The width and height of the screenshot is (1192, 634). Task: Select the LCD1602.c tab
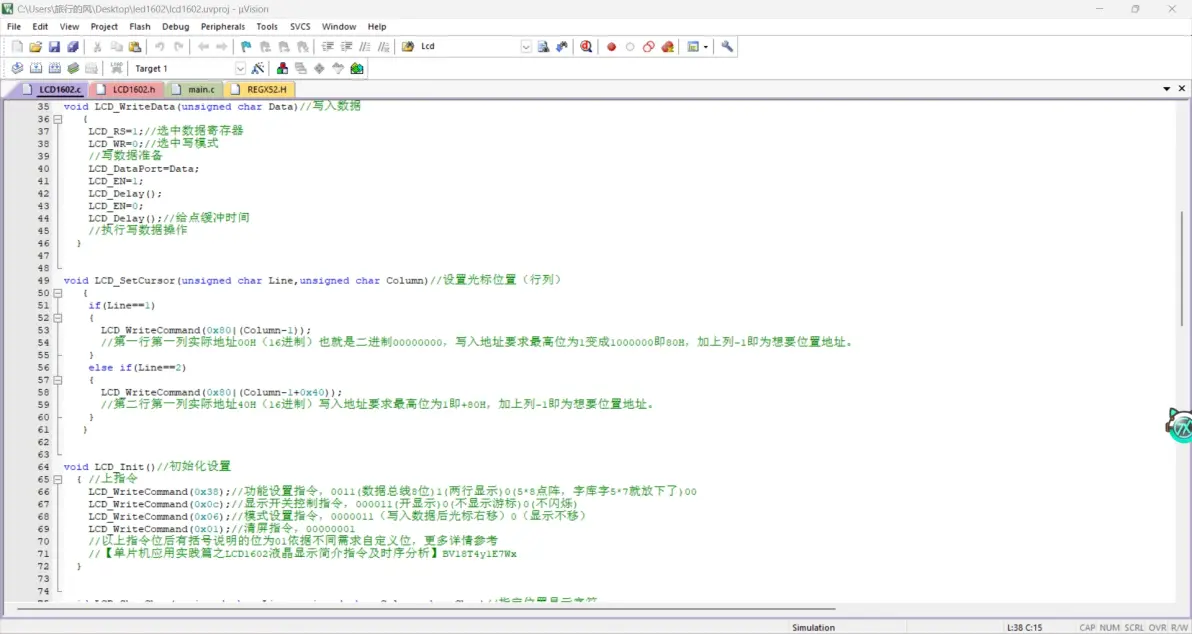click(x=53, y=90)
